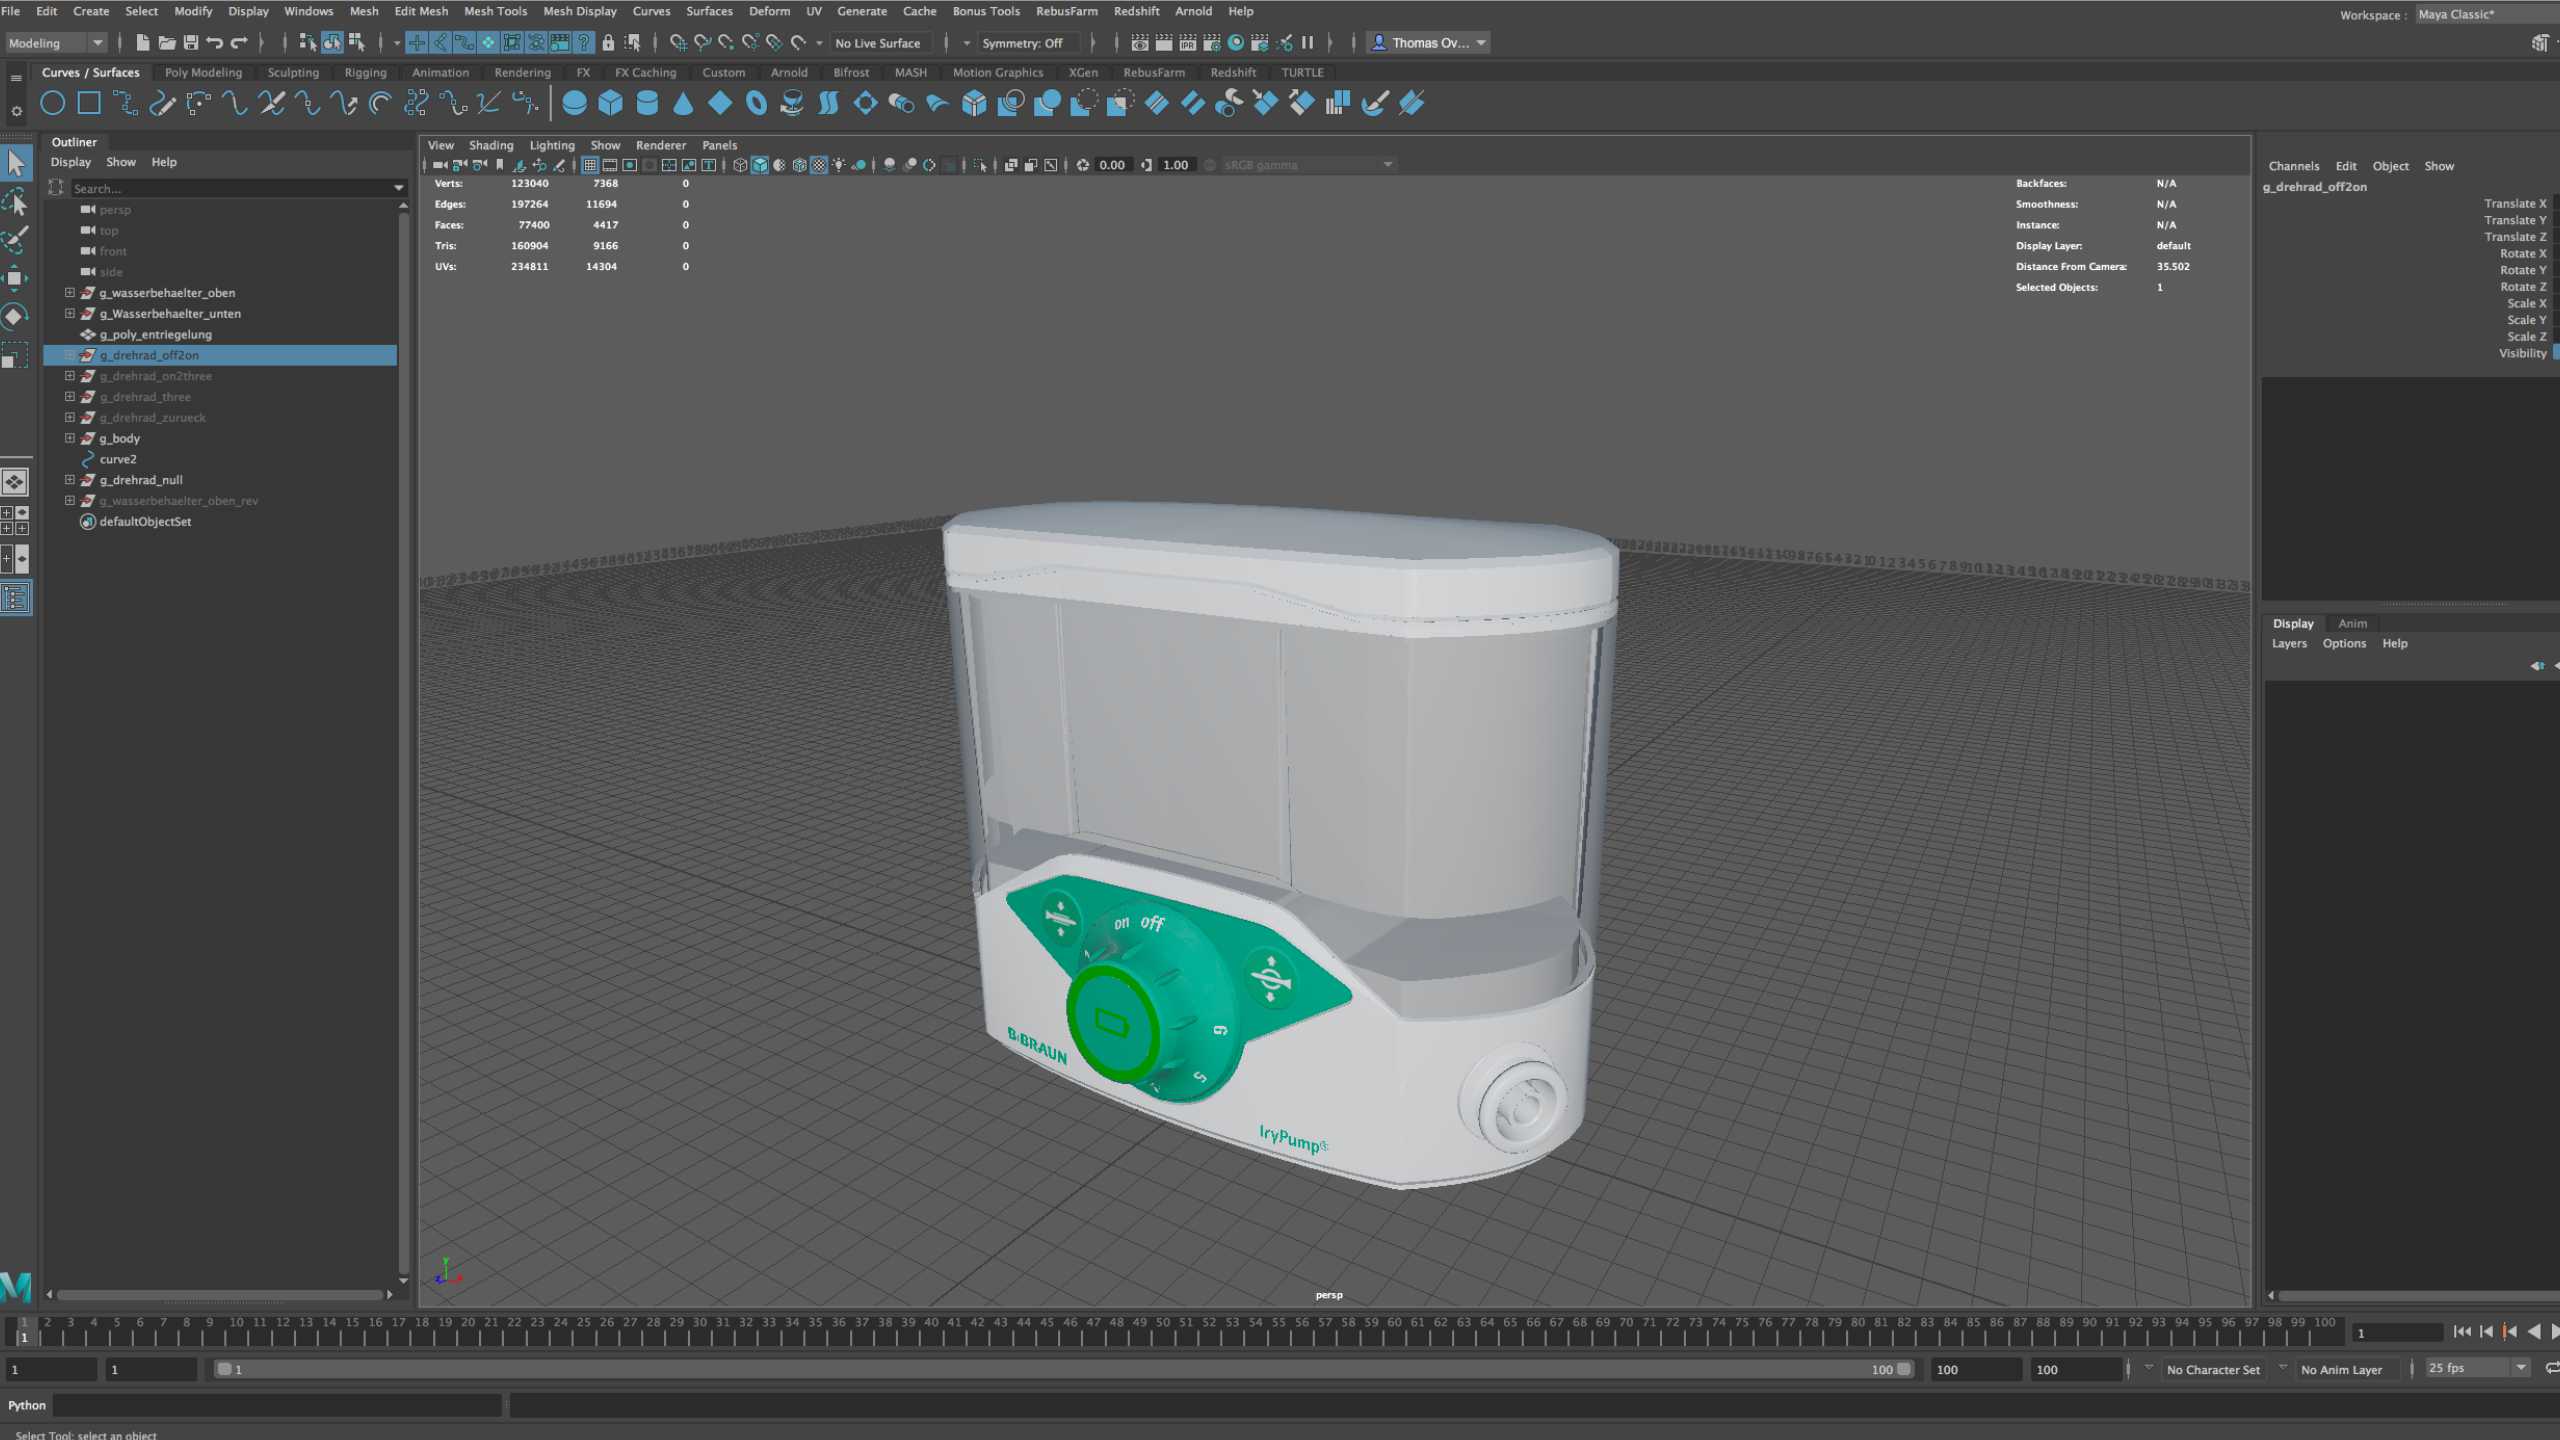Activate the Rotate tool in toolbox
Viewport: 2560px width, 1440px height.
point(16,317)
